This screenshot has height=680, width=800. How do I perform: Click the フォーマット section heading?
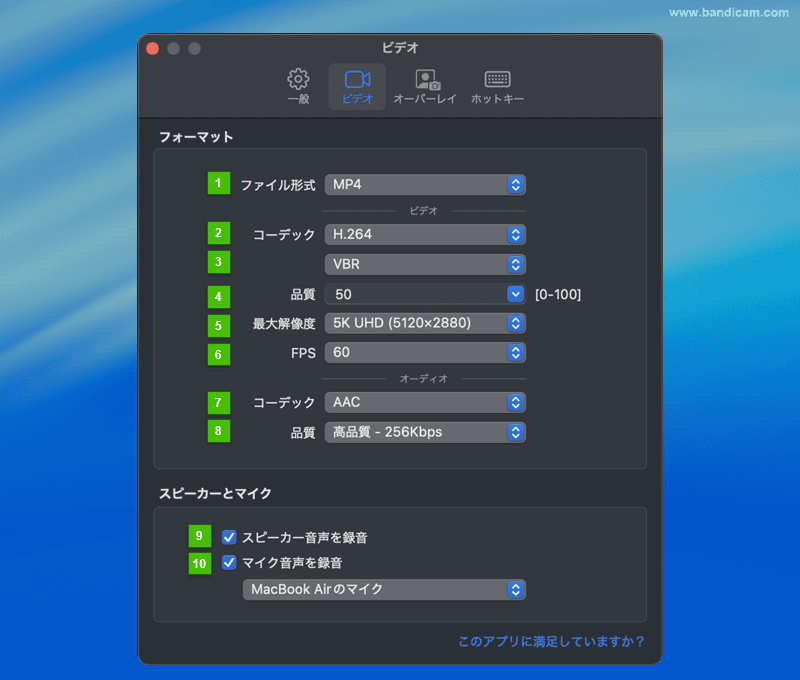coord(196,137)
